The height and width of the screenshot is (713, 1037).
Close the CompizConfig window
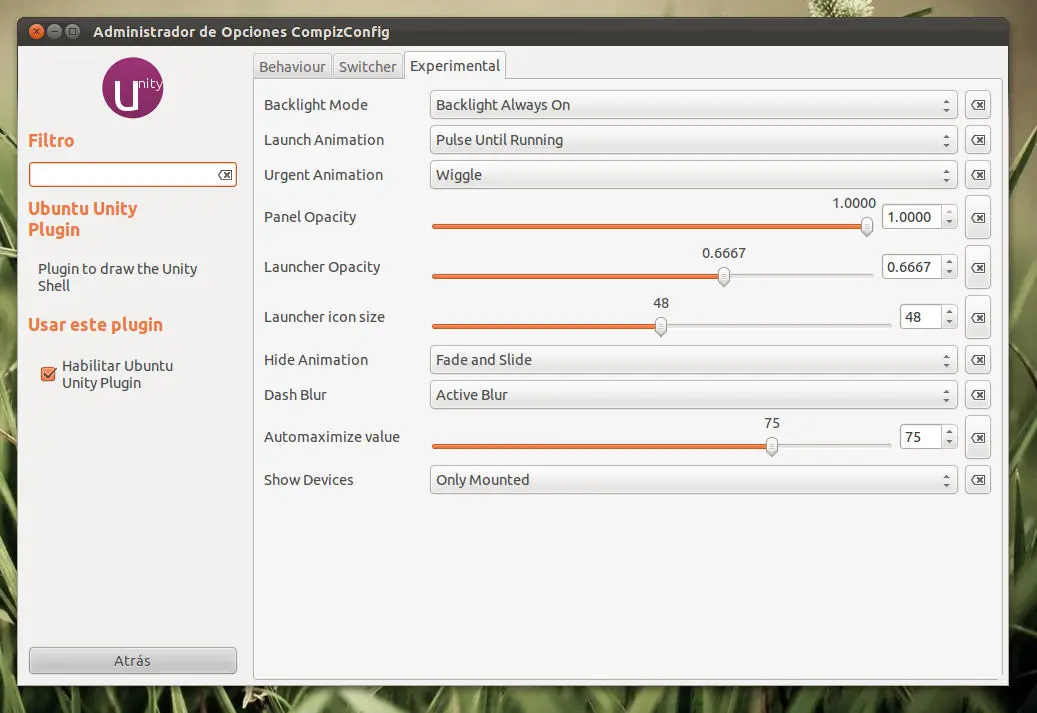coord(37,31)
